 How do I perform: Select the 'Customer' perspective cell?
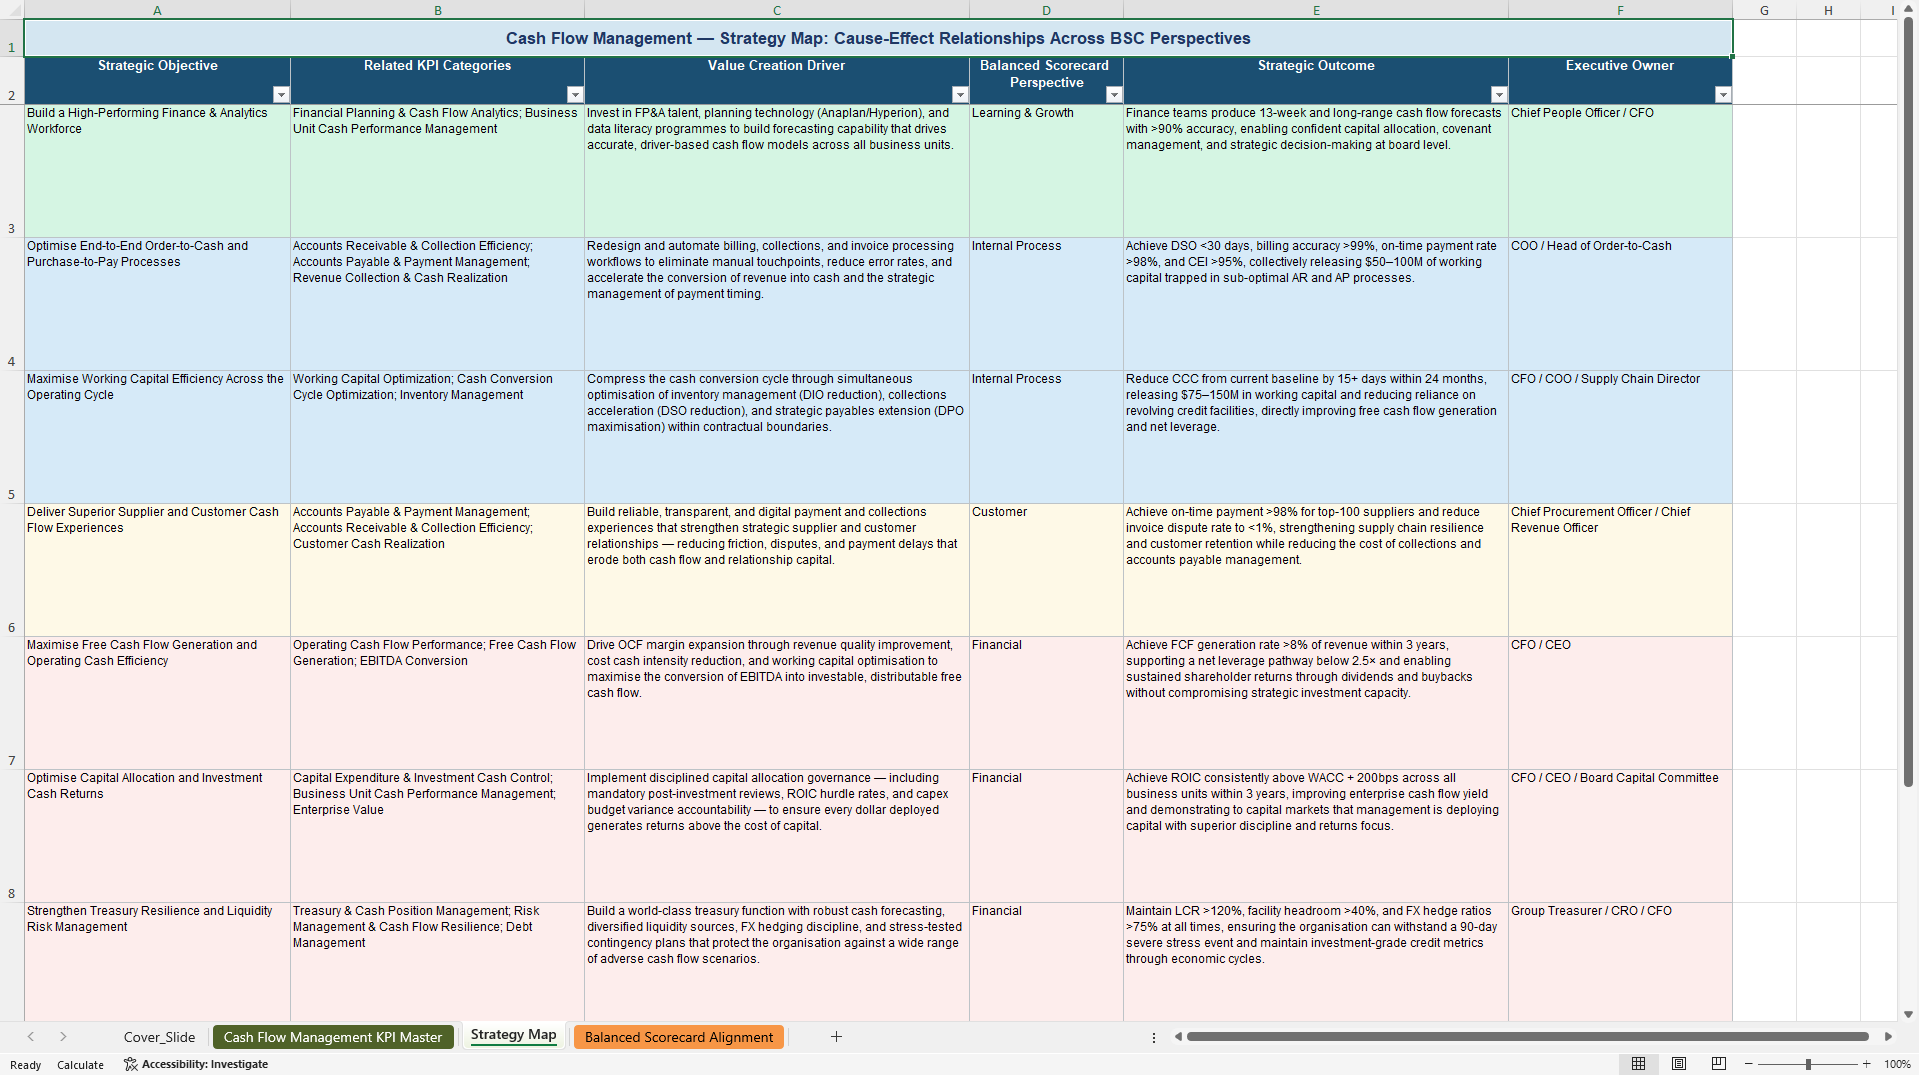(1046, 570)
